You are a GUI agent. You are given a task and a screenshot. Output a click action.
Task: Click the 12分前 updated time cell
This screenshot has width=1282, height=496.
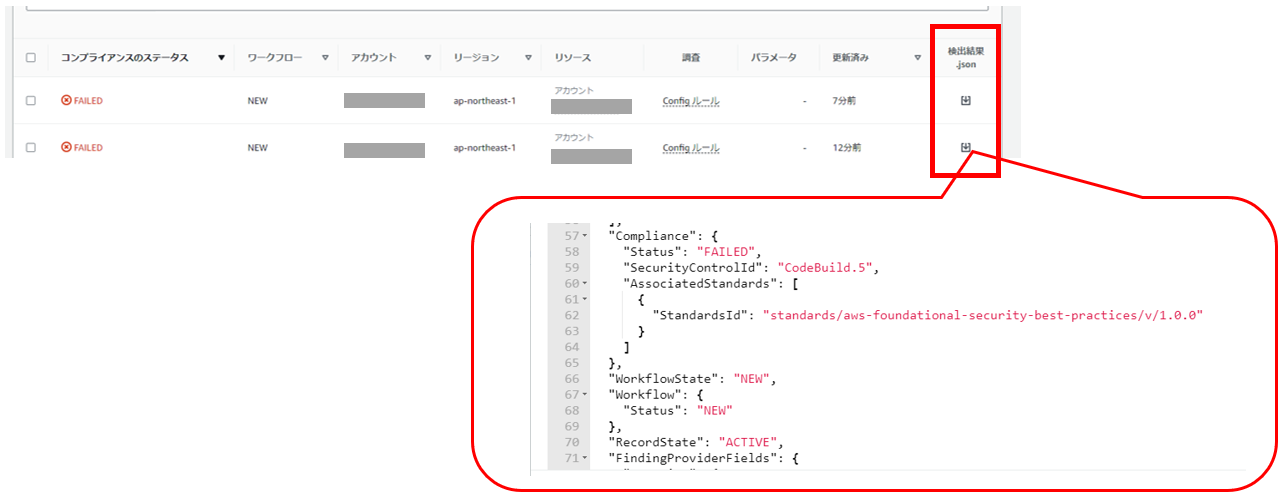(x=848, y=148)
